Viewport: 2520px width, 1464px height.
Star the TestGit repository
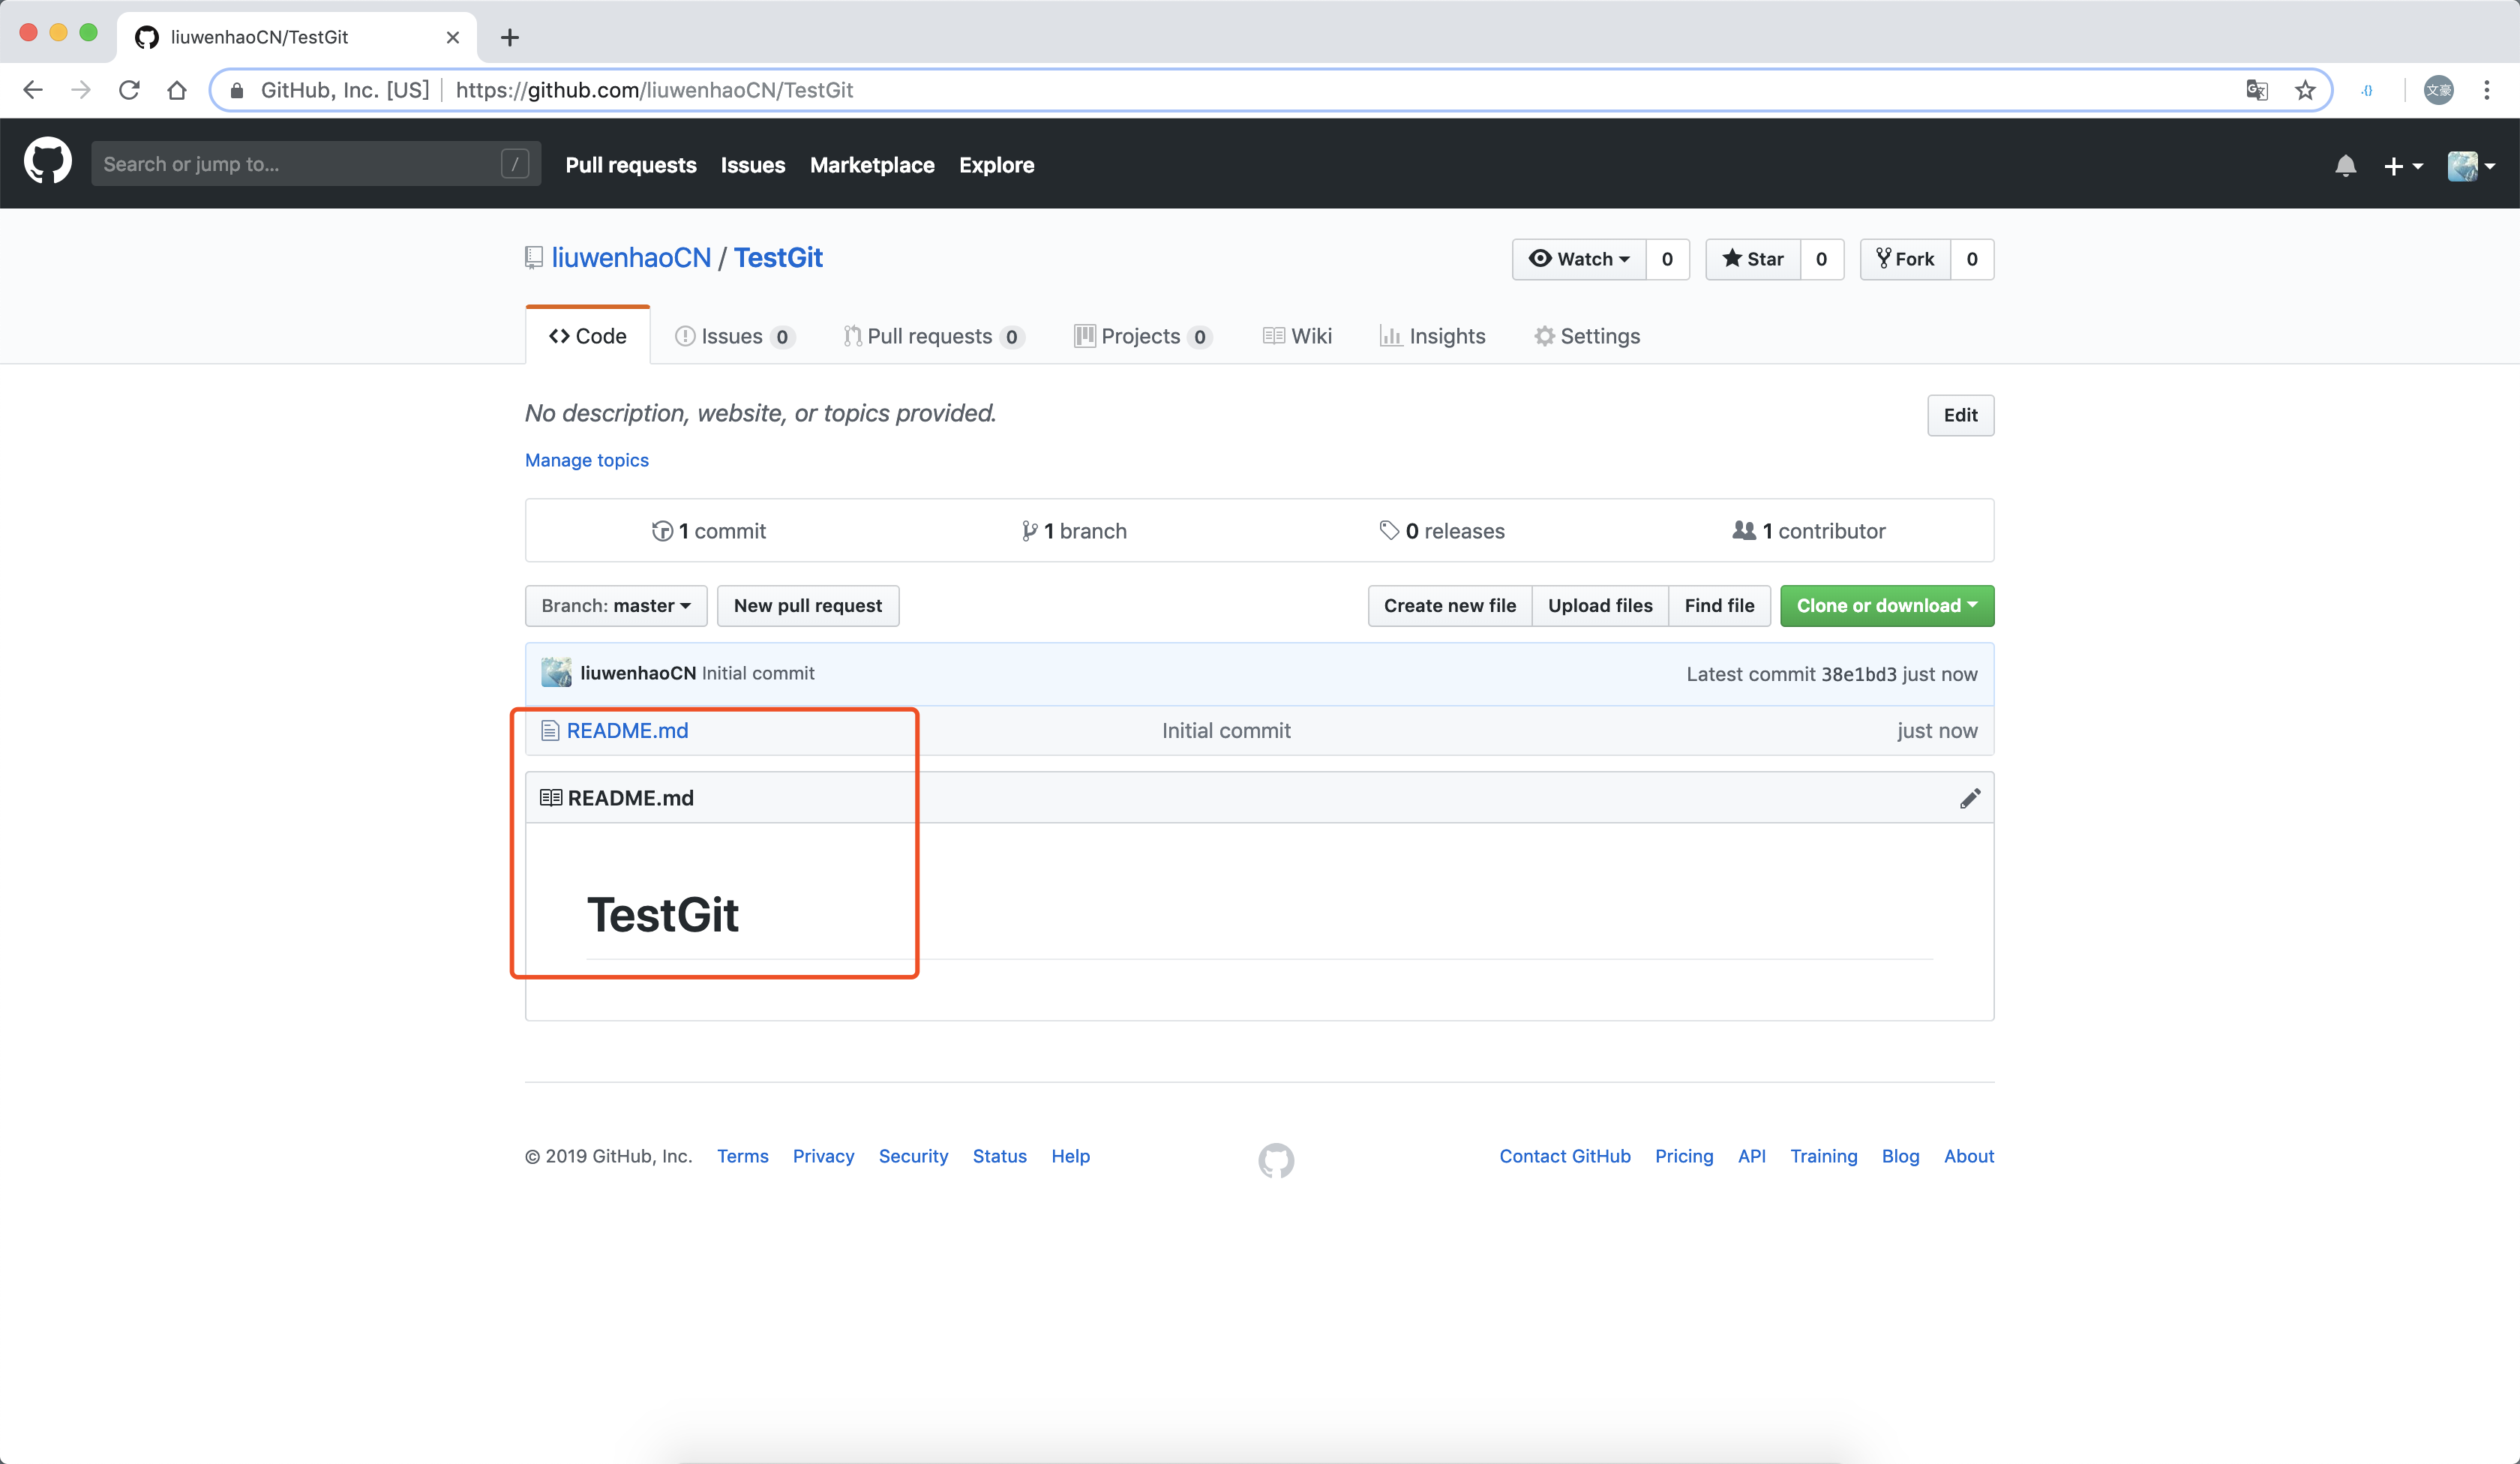1753,259
